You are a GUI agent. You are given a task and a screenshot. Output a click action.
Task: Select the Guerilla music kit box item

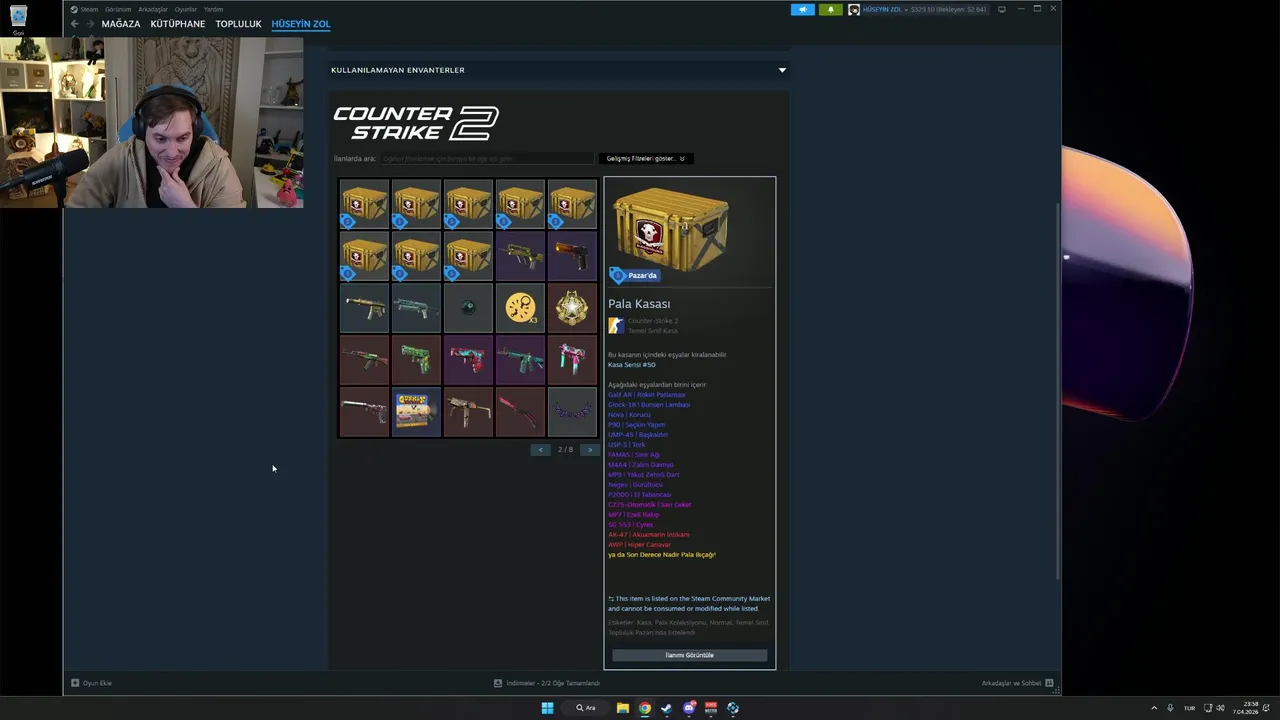click(x=416, y=412)
